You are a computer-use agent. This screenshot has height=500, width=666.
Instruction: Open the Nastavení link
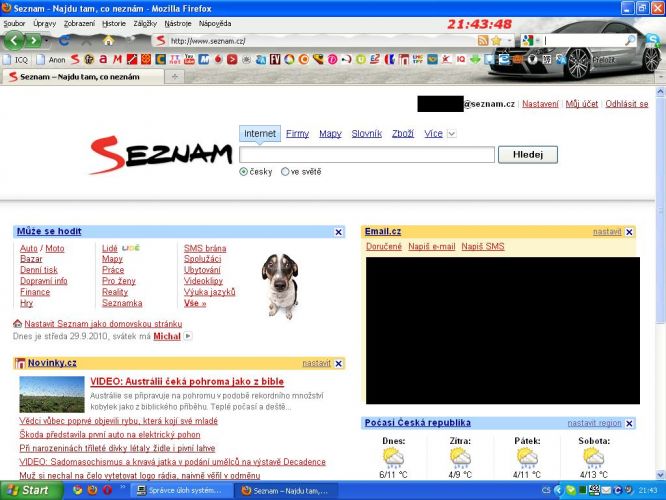(x=540, y=104)
